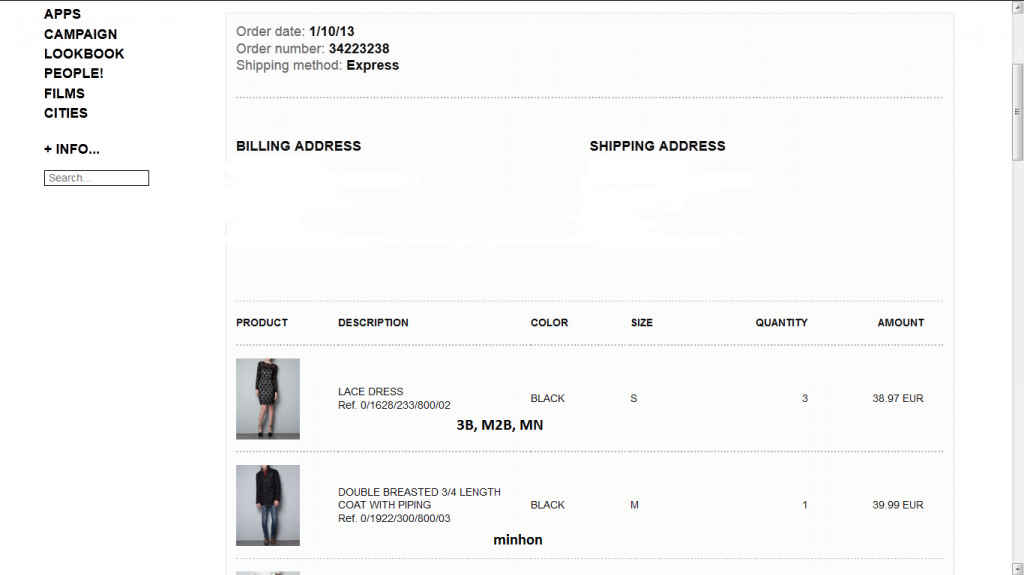Click the Express shipping method text
The height and width of the screenshot is (575, 1024).
click(x=372, y=65)
